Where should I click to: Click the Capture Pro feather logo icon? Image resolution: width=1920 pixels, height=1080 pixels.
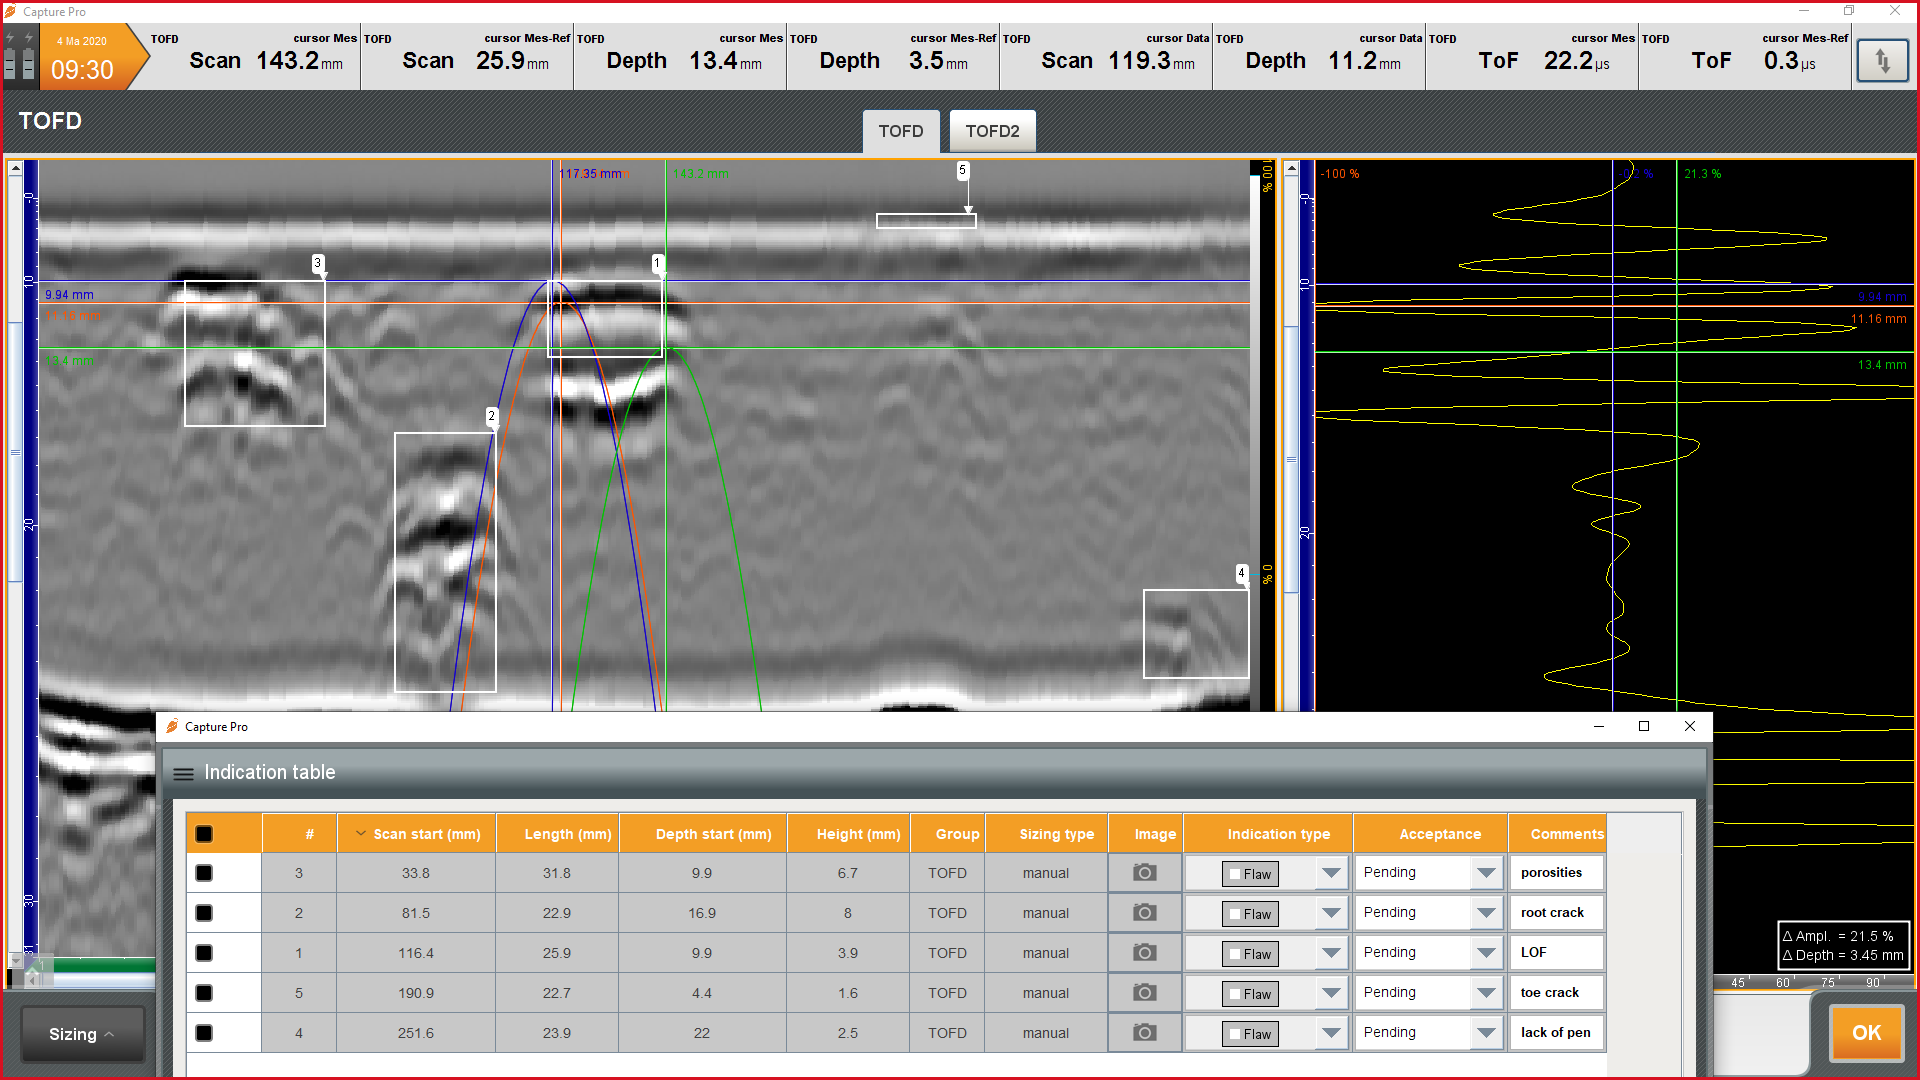tap(10, 11)
